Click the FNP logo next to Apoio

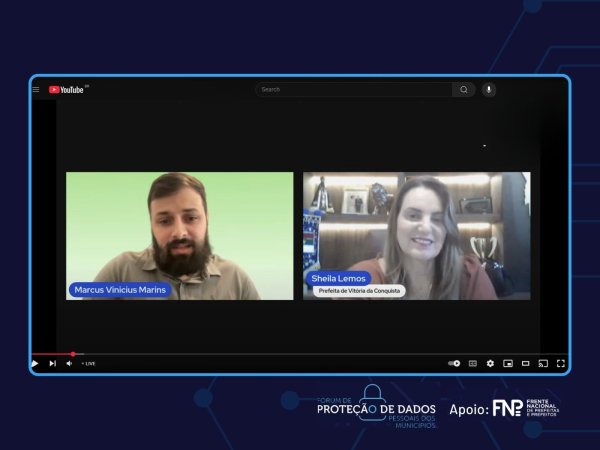(507, 408)
